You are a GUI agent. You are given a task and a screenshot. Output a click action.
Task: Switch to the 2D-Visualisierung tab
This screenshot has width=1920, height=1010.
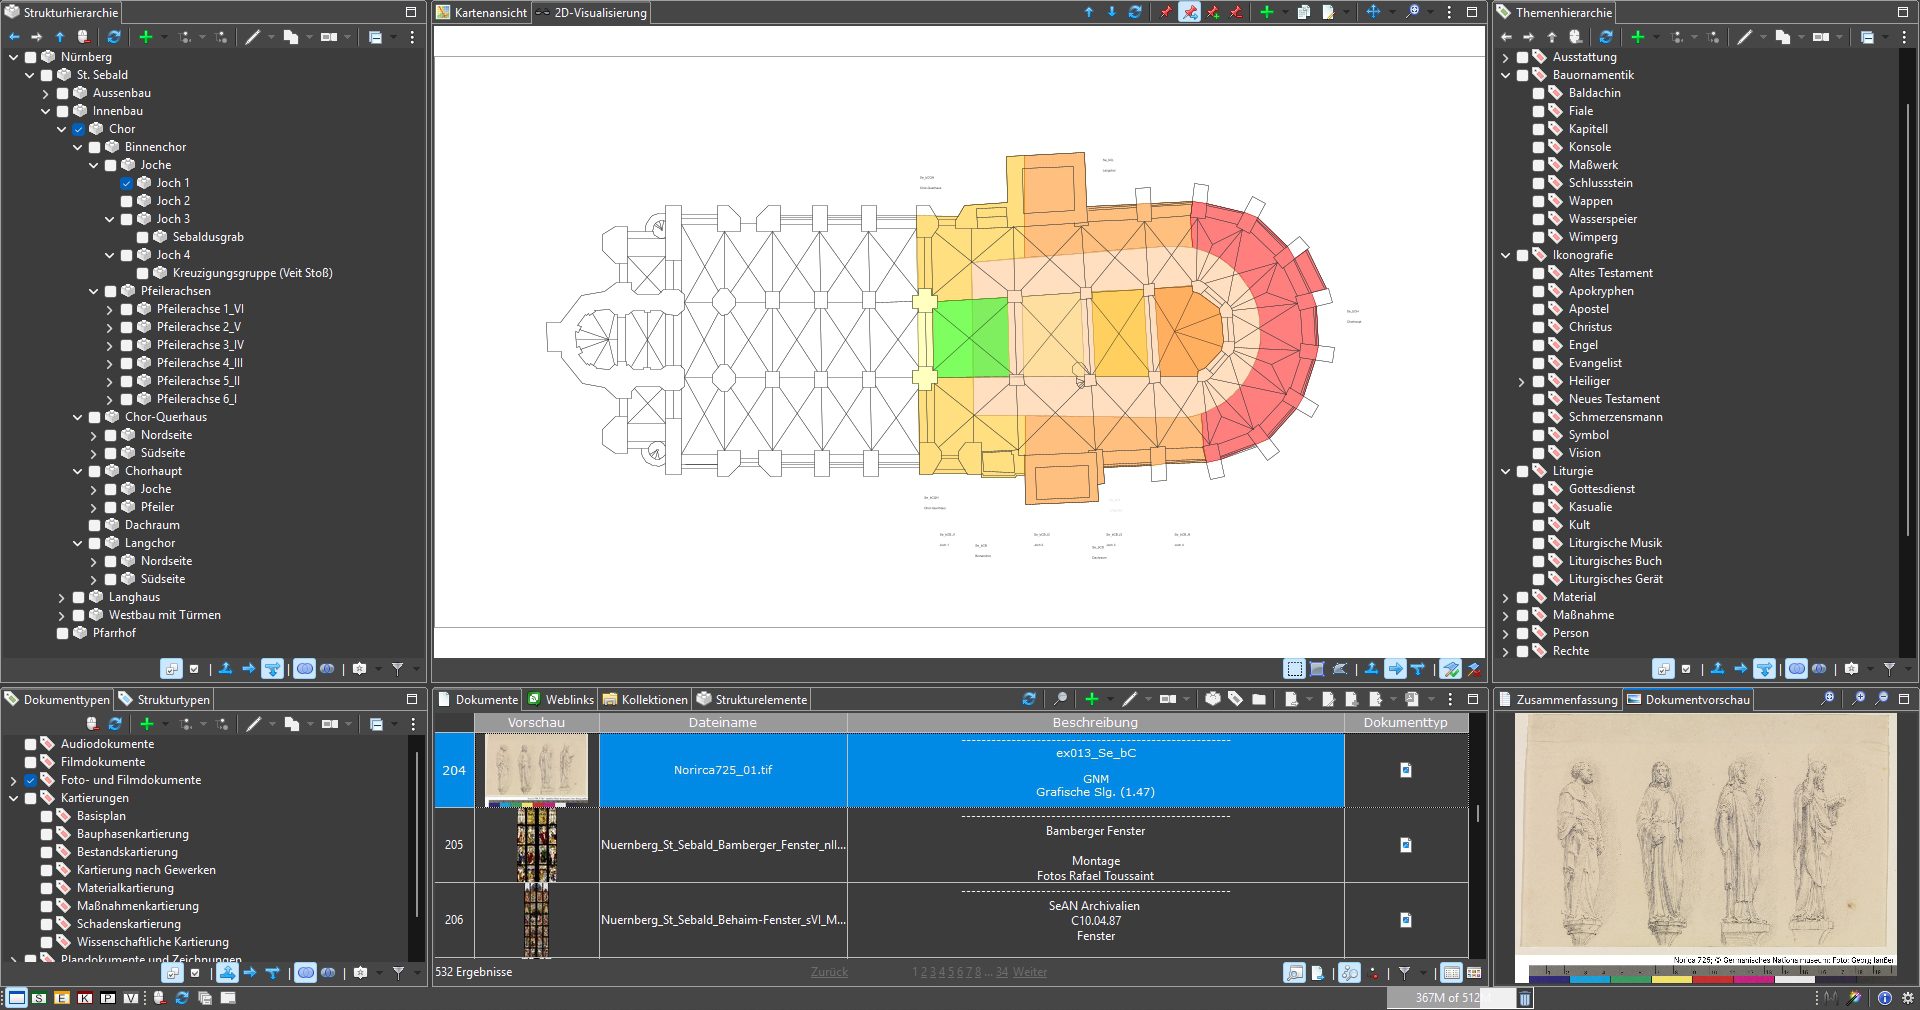591,13
